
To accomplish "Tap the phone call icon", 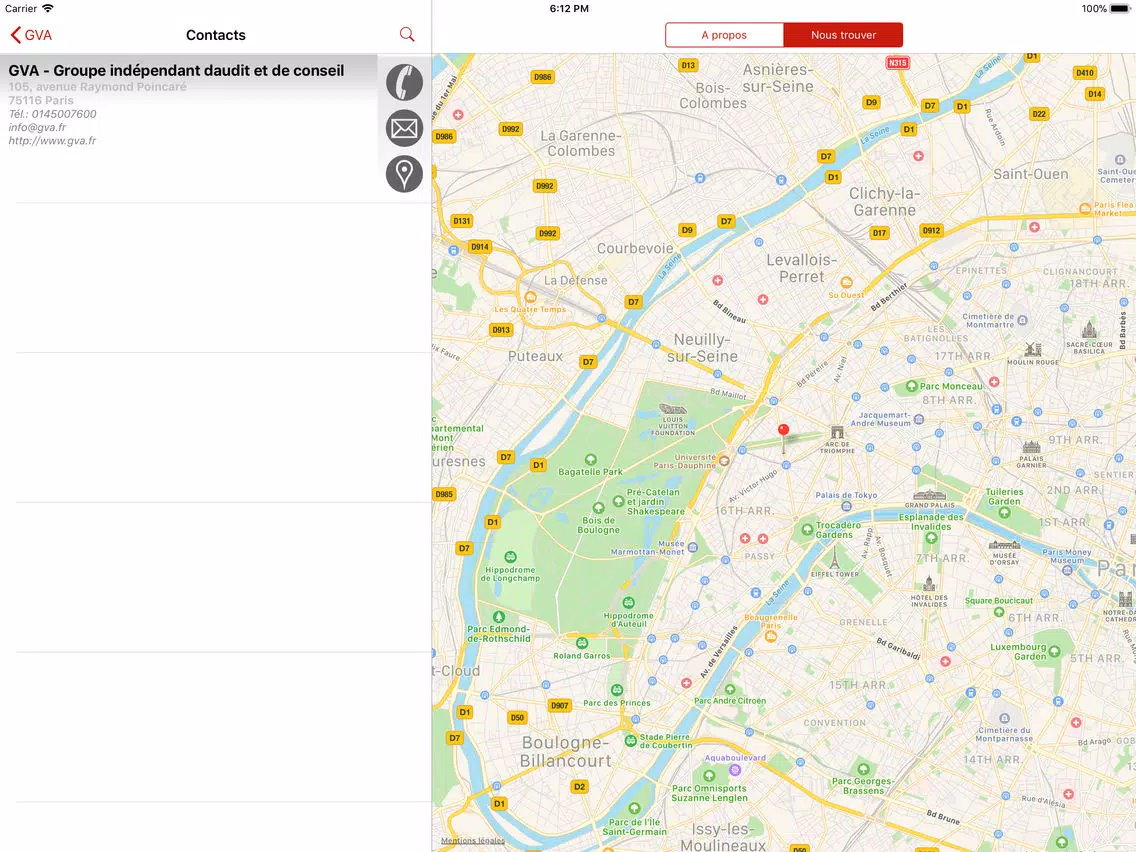I will point(404,82).
